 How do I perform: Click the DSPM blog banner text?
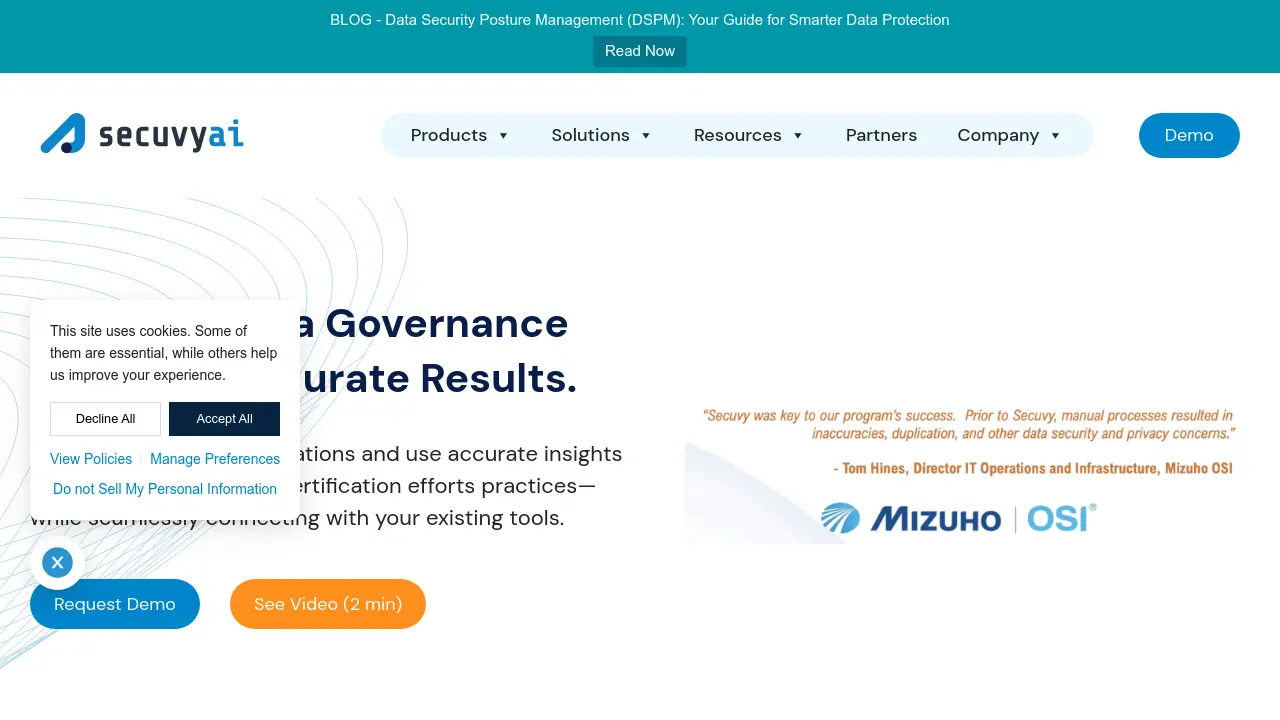[x=640, y=20]
